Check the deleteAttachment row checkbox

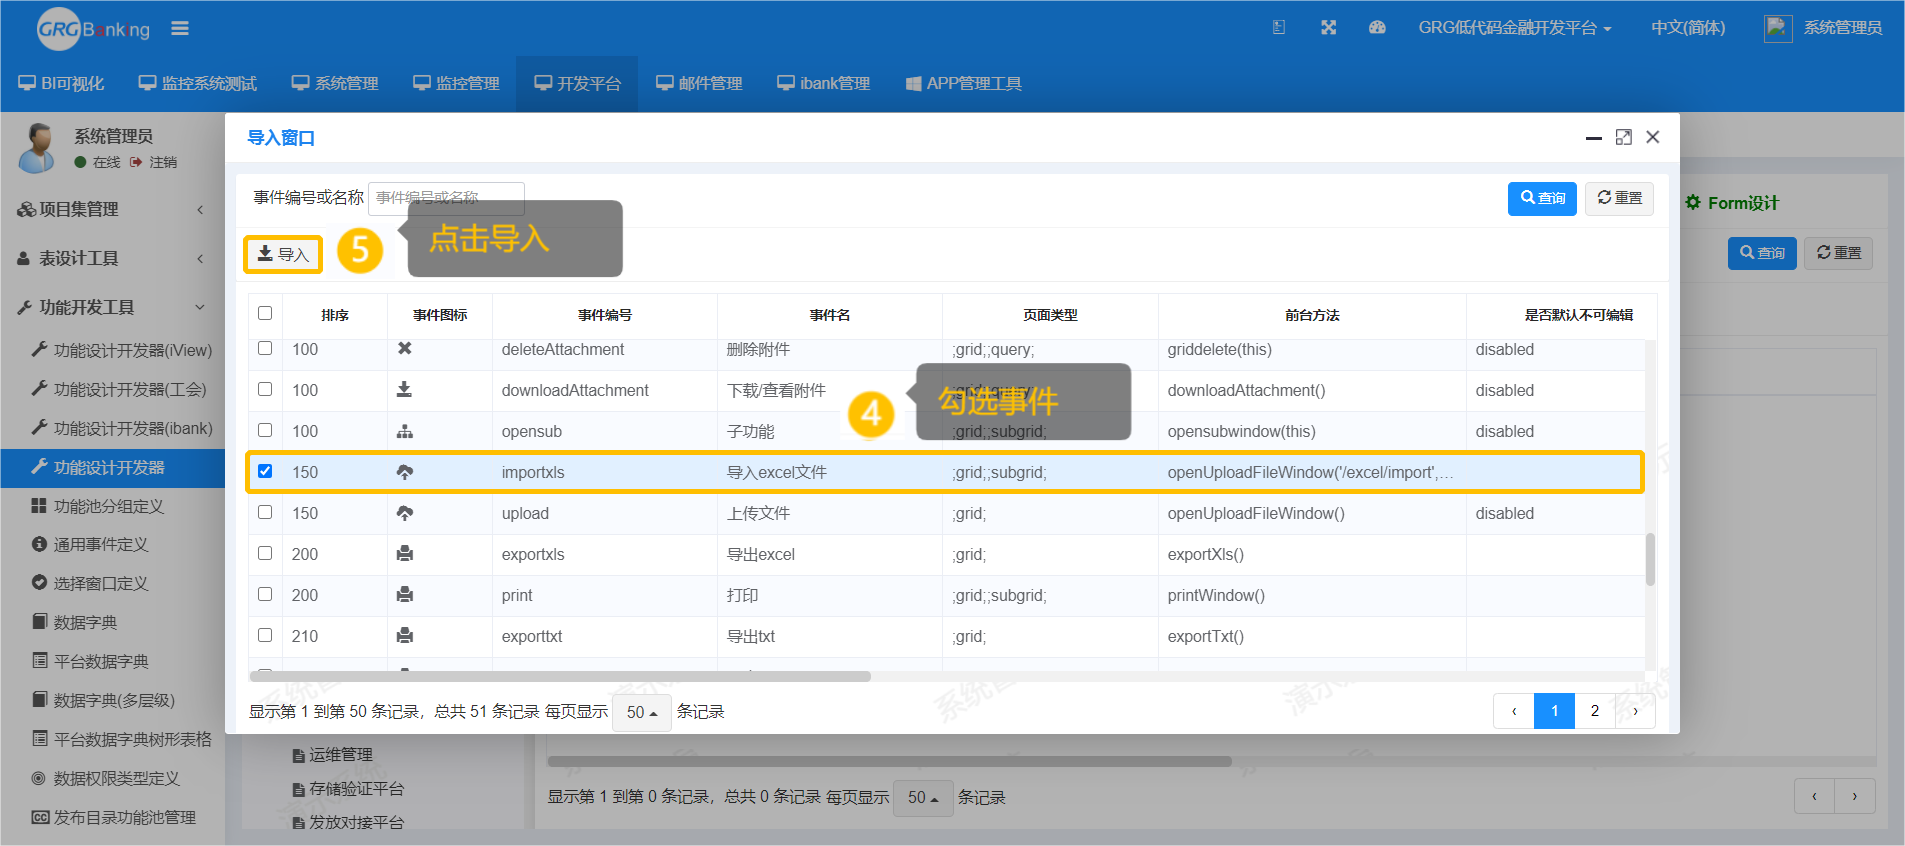tap(265, 348)
